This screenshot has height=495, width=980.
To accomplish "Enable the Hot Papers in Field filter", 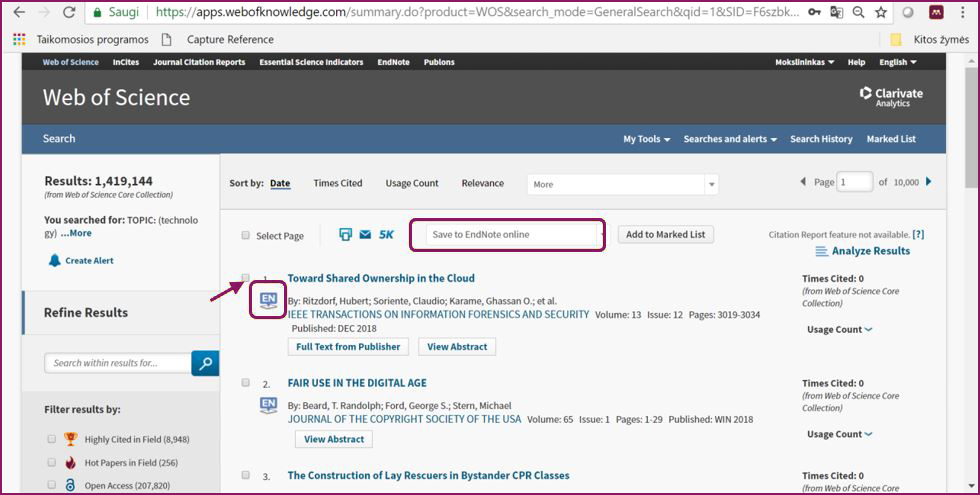I will click(52, 462).
